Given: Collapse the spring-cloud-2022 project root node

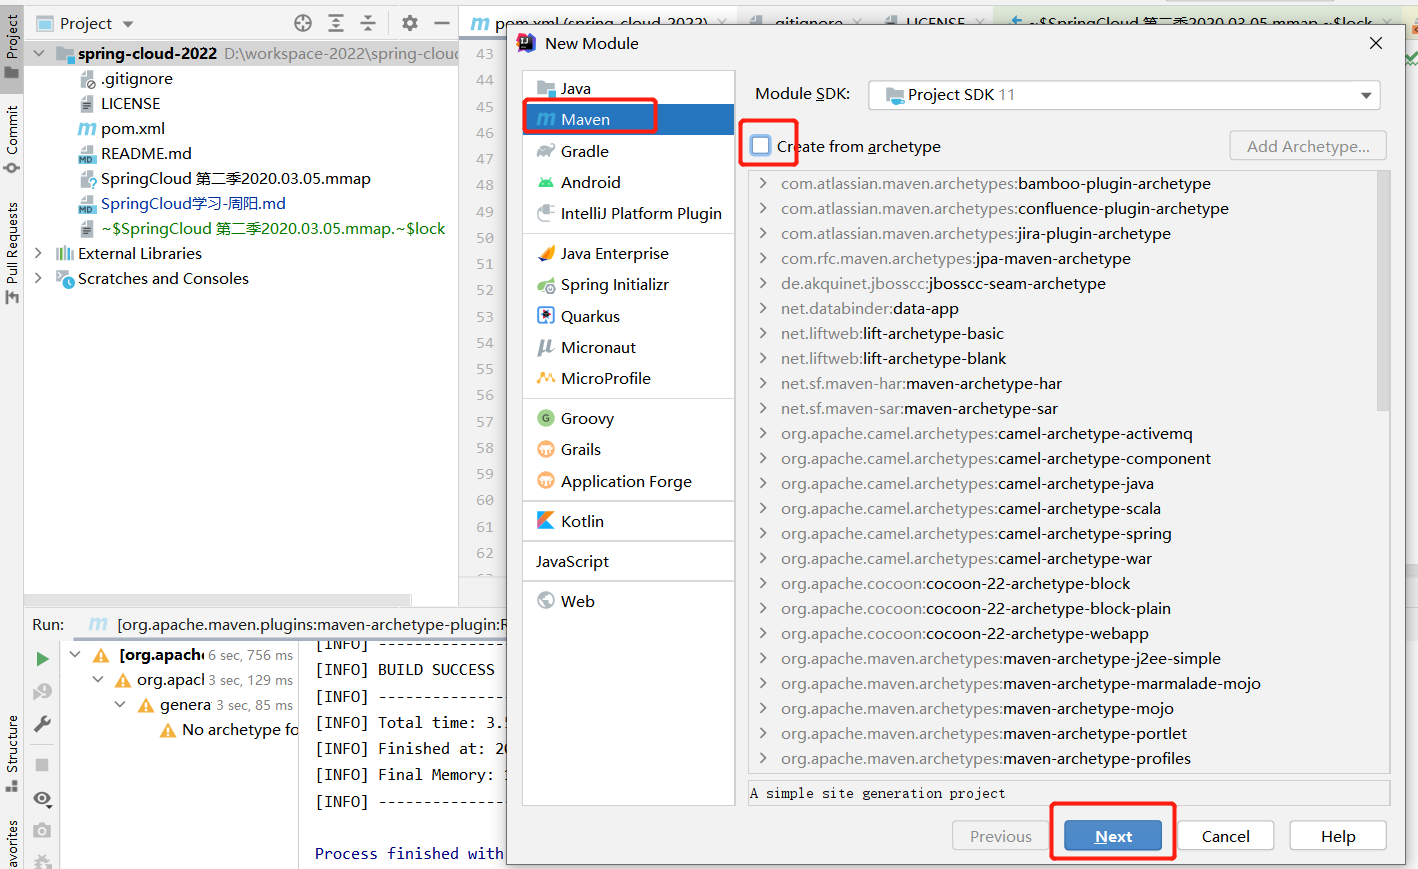Looking at the screenshot, I should tap(39, 53).
